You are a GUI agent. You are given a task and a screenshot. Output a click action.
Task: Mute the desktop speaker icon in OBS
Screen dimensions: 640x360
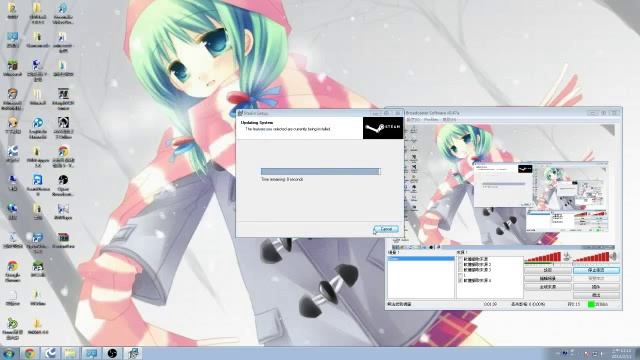pos(613,257)
